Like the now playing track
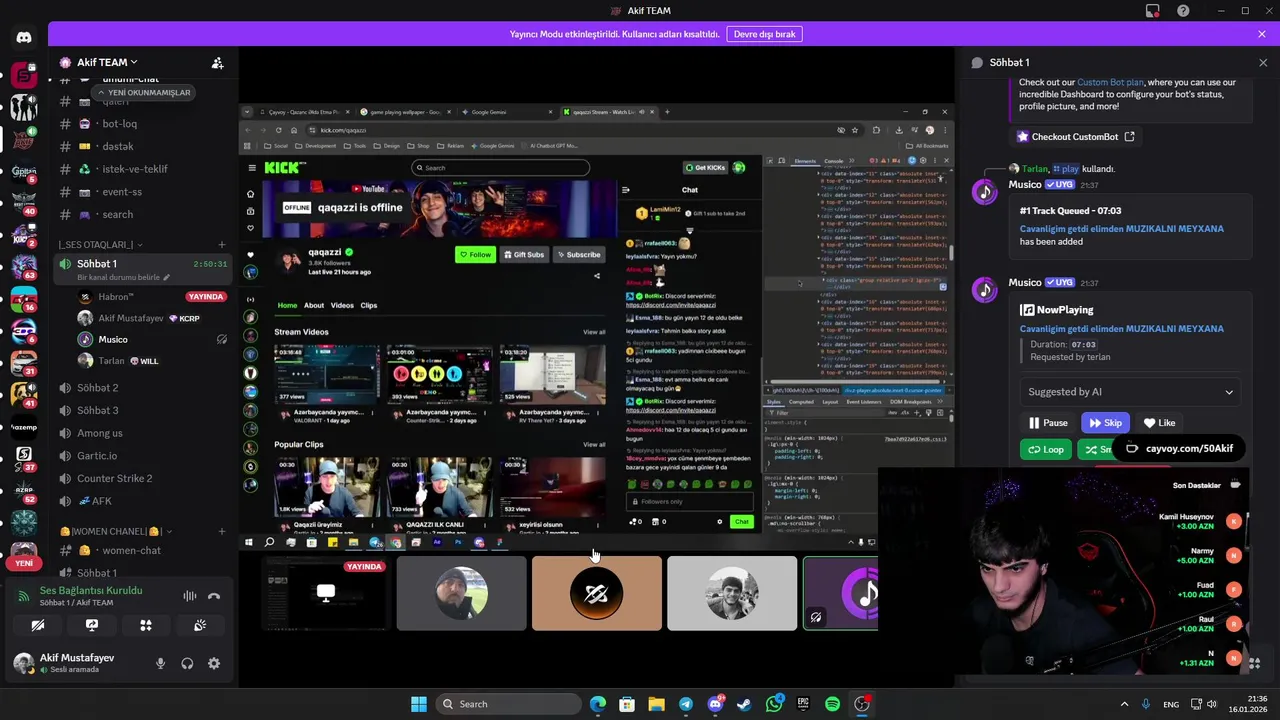The width and height of the screenshot is (1280, 720). 1159,423
